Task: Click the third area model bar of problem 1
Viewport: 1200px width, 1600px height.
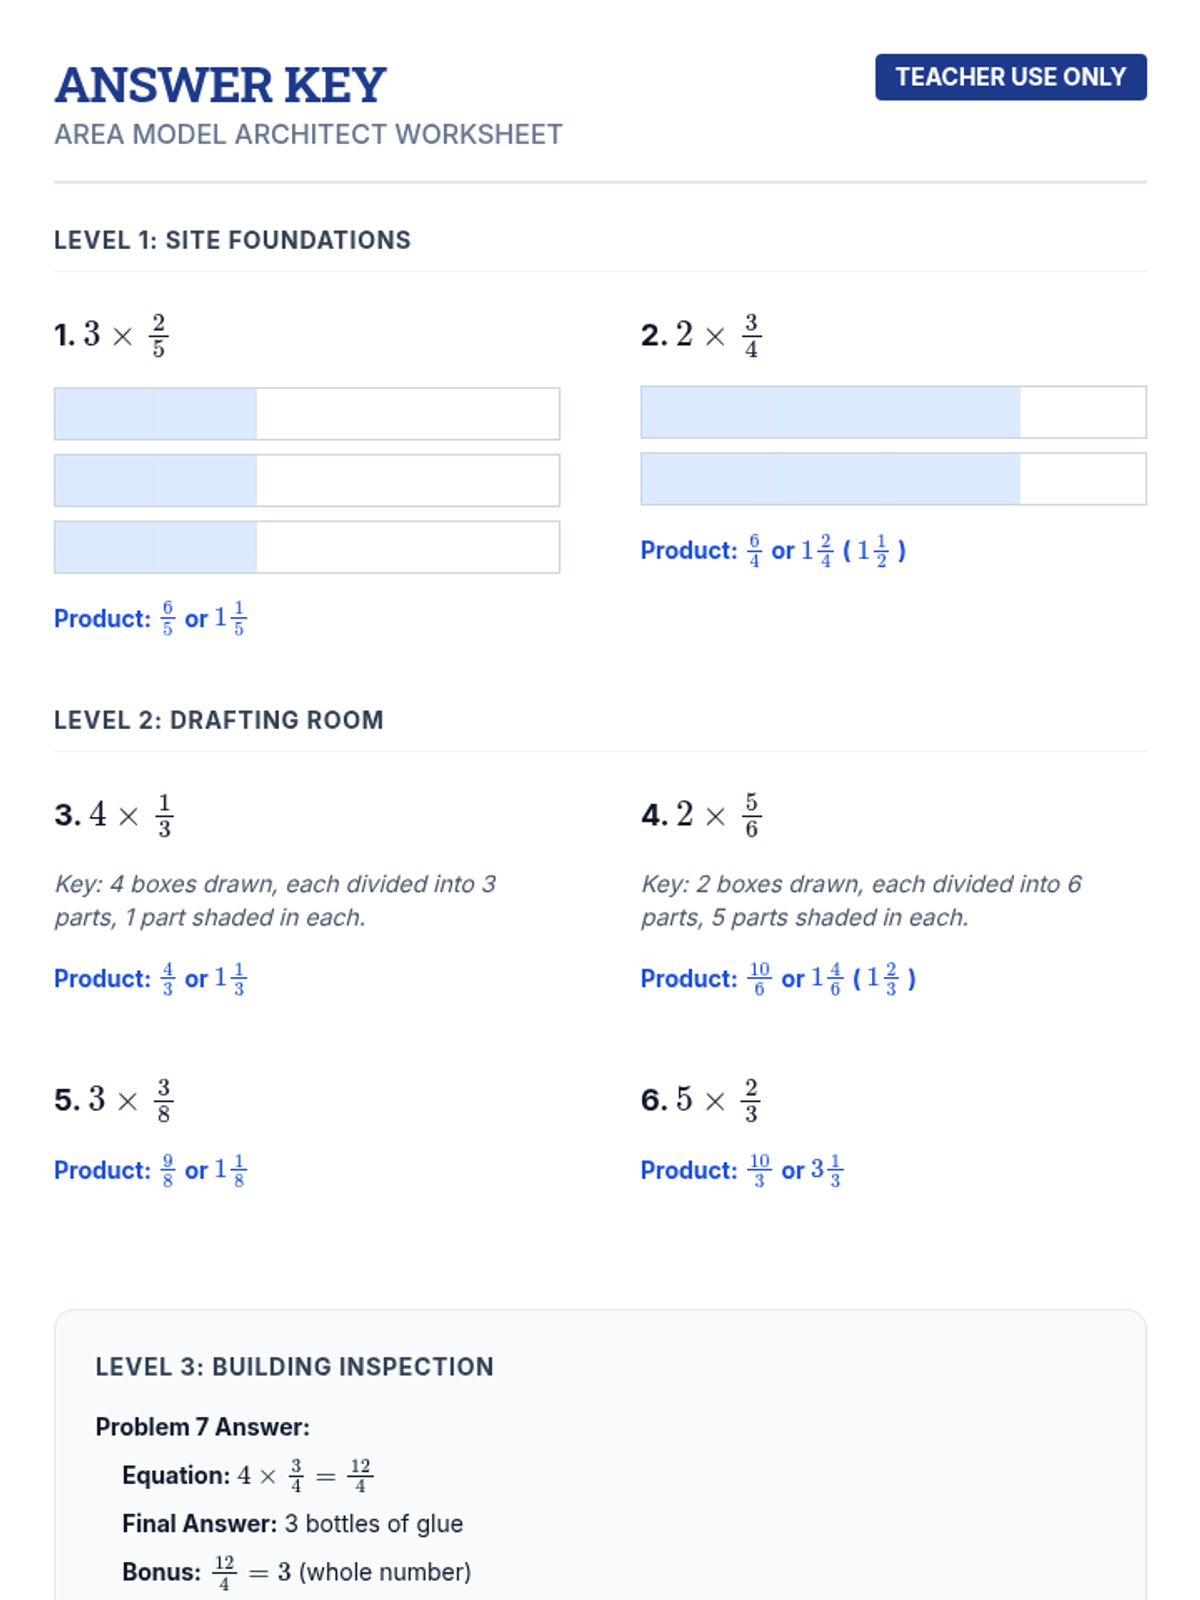Action: 306,547
